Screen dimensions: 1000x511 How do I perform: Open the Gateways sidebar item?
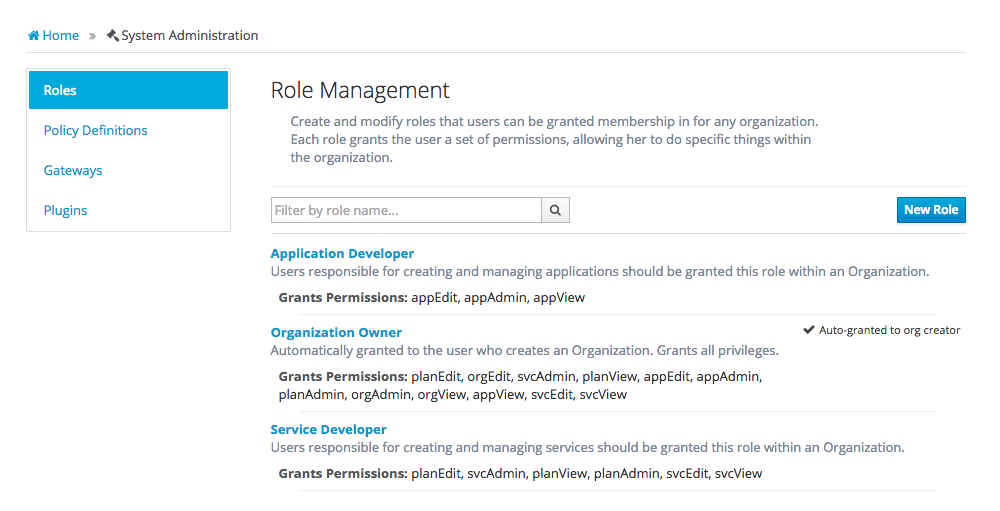coord(73,170)
